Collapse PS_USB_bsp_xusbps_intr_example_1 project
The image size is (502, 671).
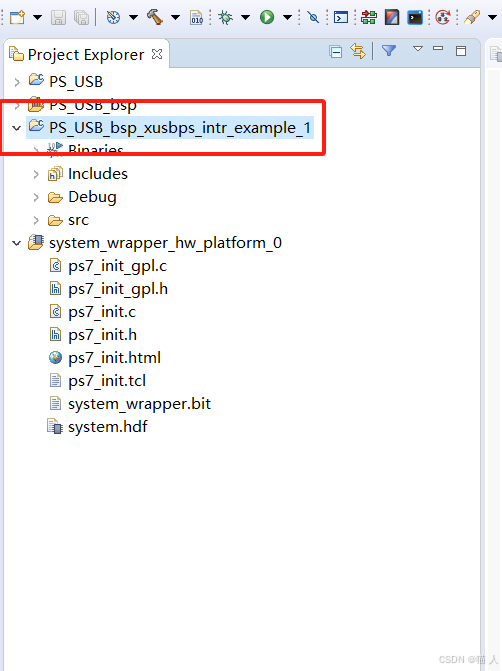pos(17,128)
